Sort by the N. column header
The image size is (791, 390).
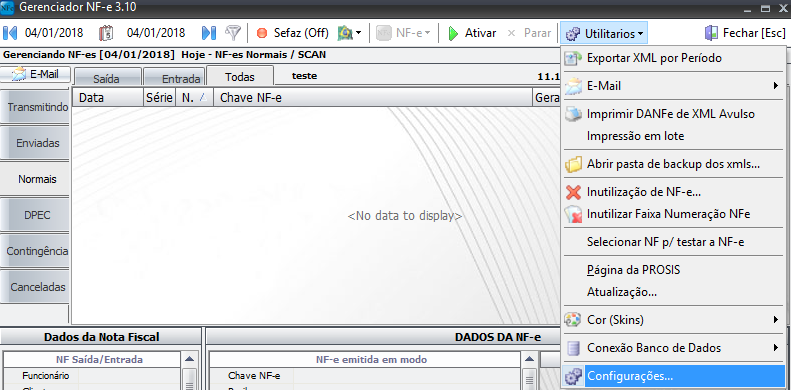pos(194,98)
